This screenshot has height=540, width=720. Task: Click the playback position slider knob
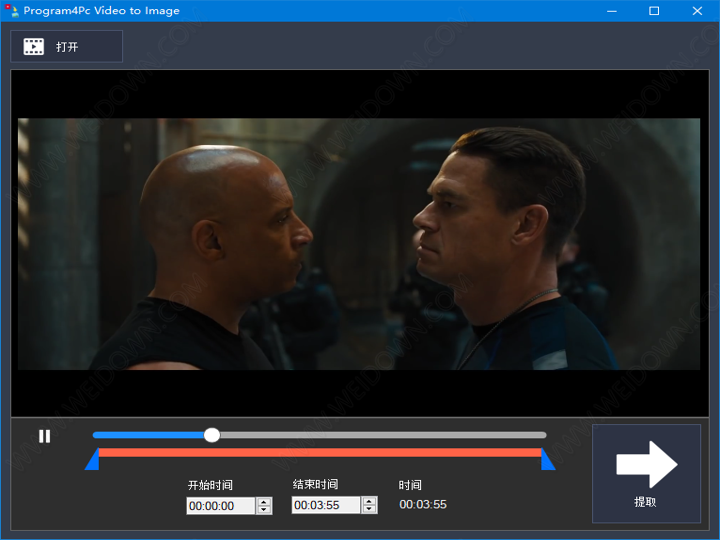click(212, 435)
